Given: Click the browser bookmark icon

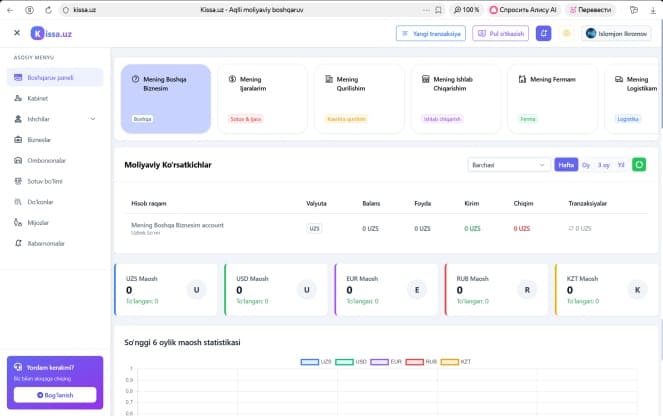Looking at the screenshot, I should pos(438,10).
